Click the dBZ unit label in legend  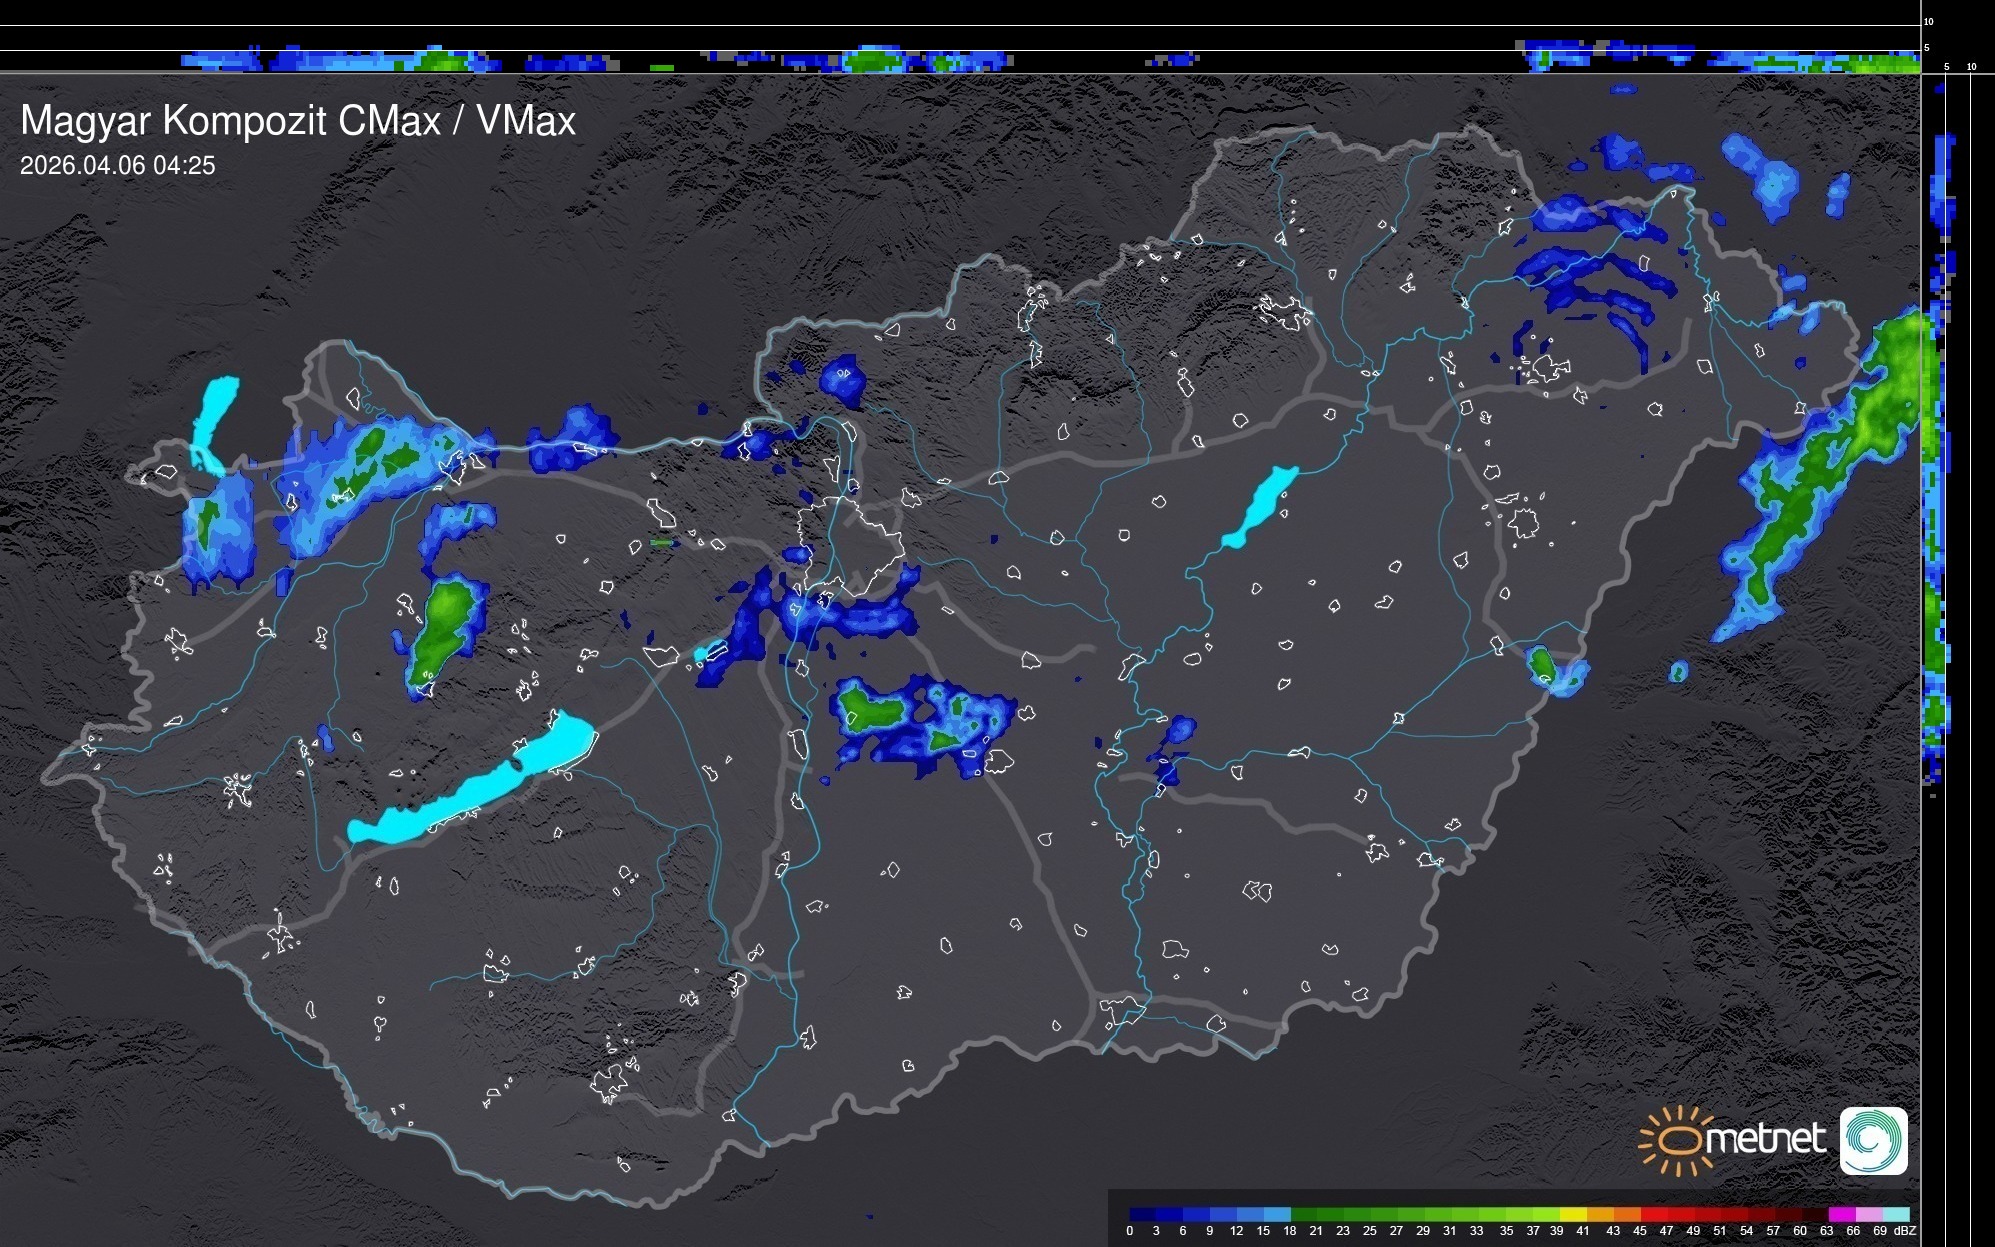pyautogui.click(x=1905, y=1231)
